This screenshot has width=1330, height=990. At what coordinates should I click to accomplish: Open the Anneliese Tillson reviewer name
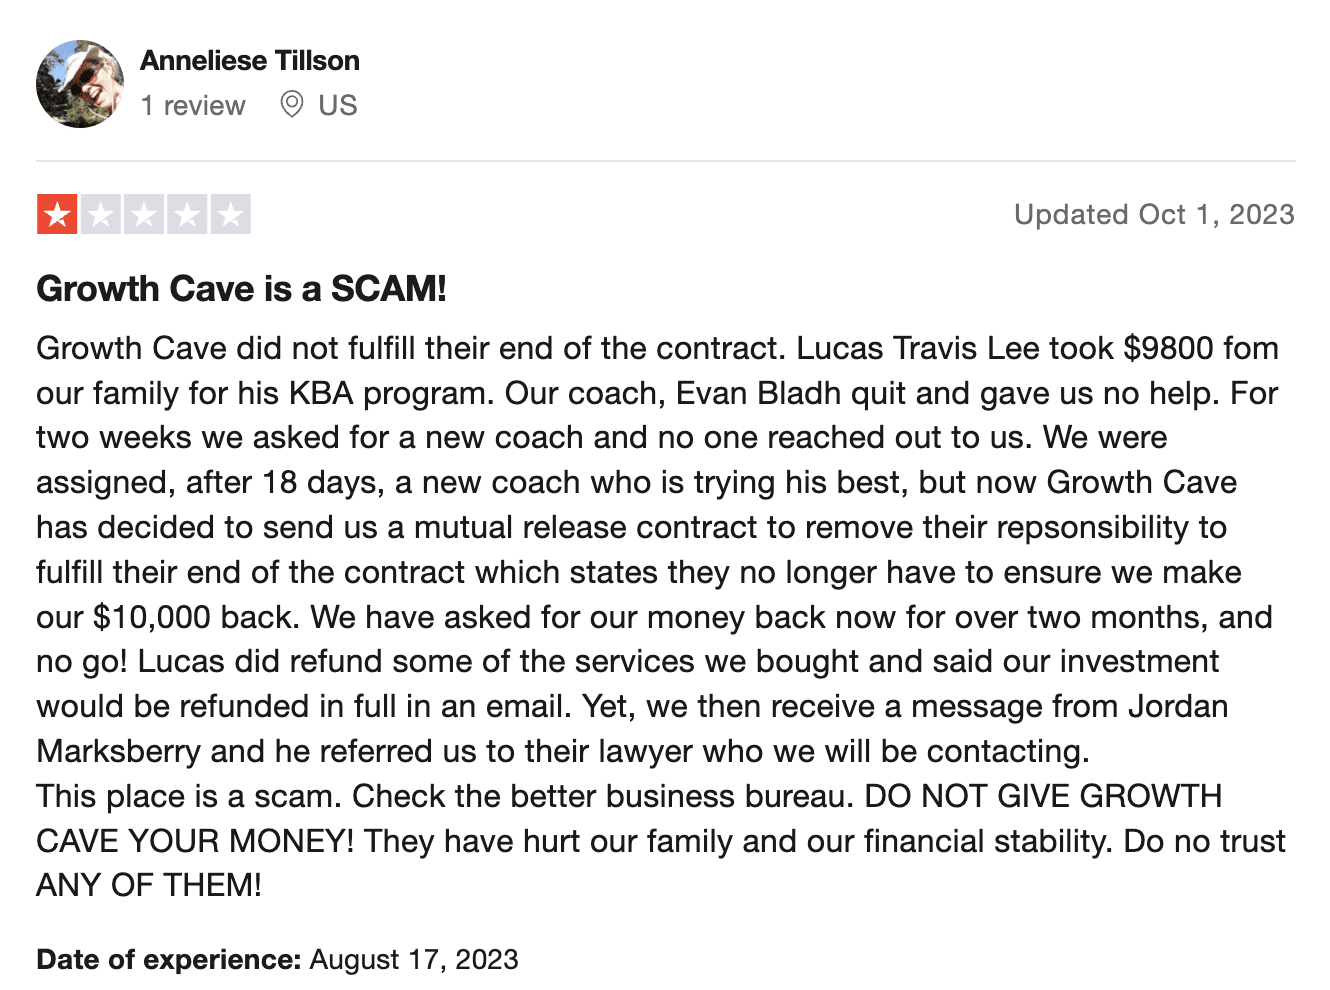tap(250, 61)
